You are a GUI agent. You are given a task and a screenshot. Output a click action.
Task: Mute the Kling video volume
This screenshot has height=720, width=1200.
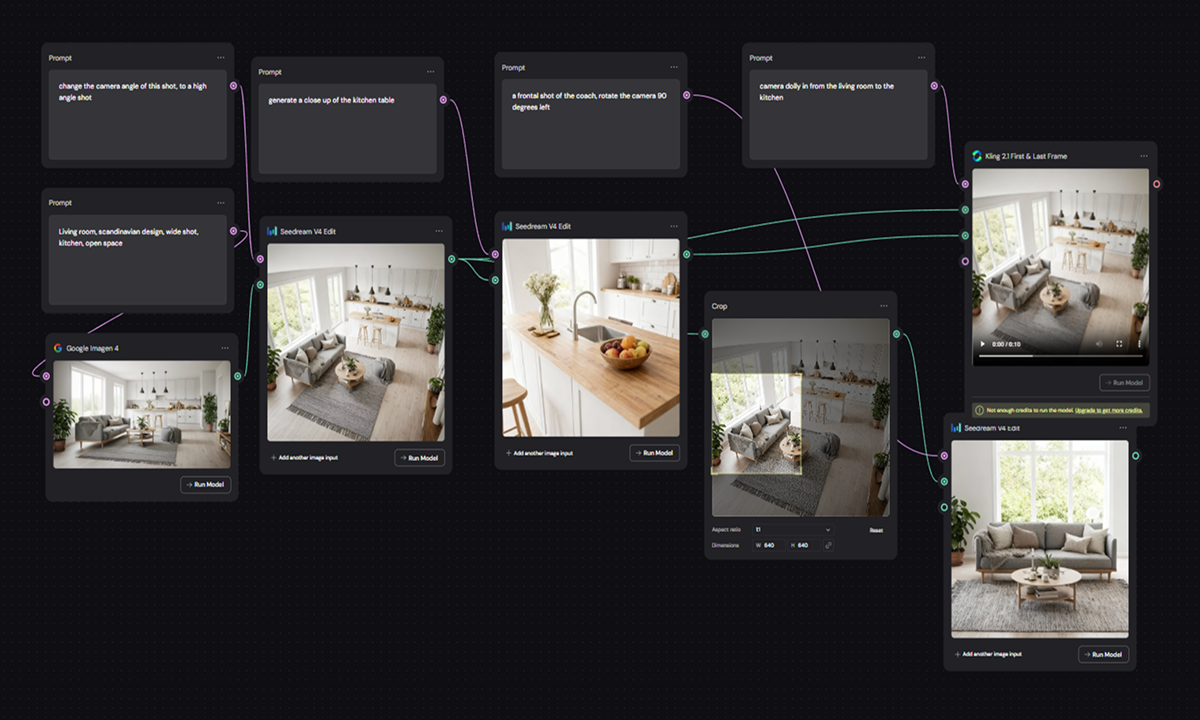[1098, 344]
